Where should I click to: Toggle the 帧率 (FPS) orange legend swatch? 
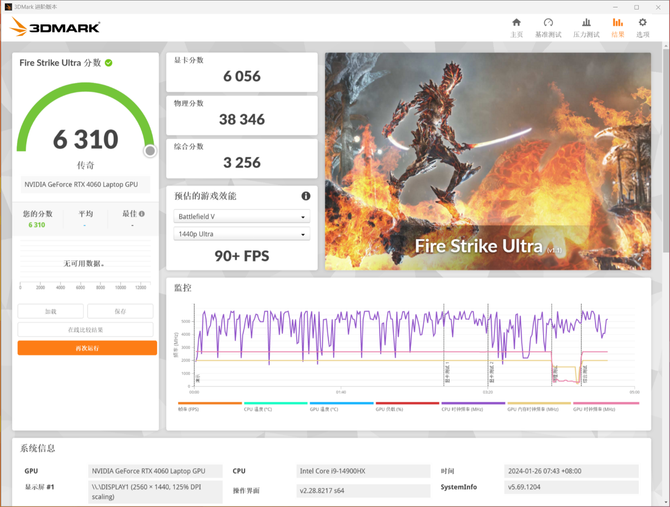210,403
